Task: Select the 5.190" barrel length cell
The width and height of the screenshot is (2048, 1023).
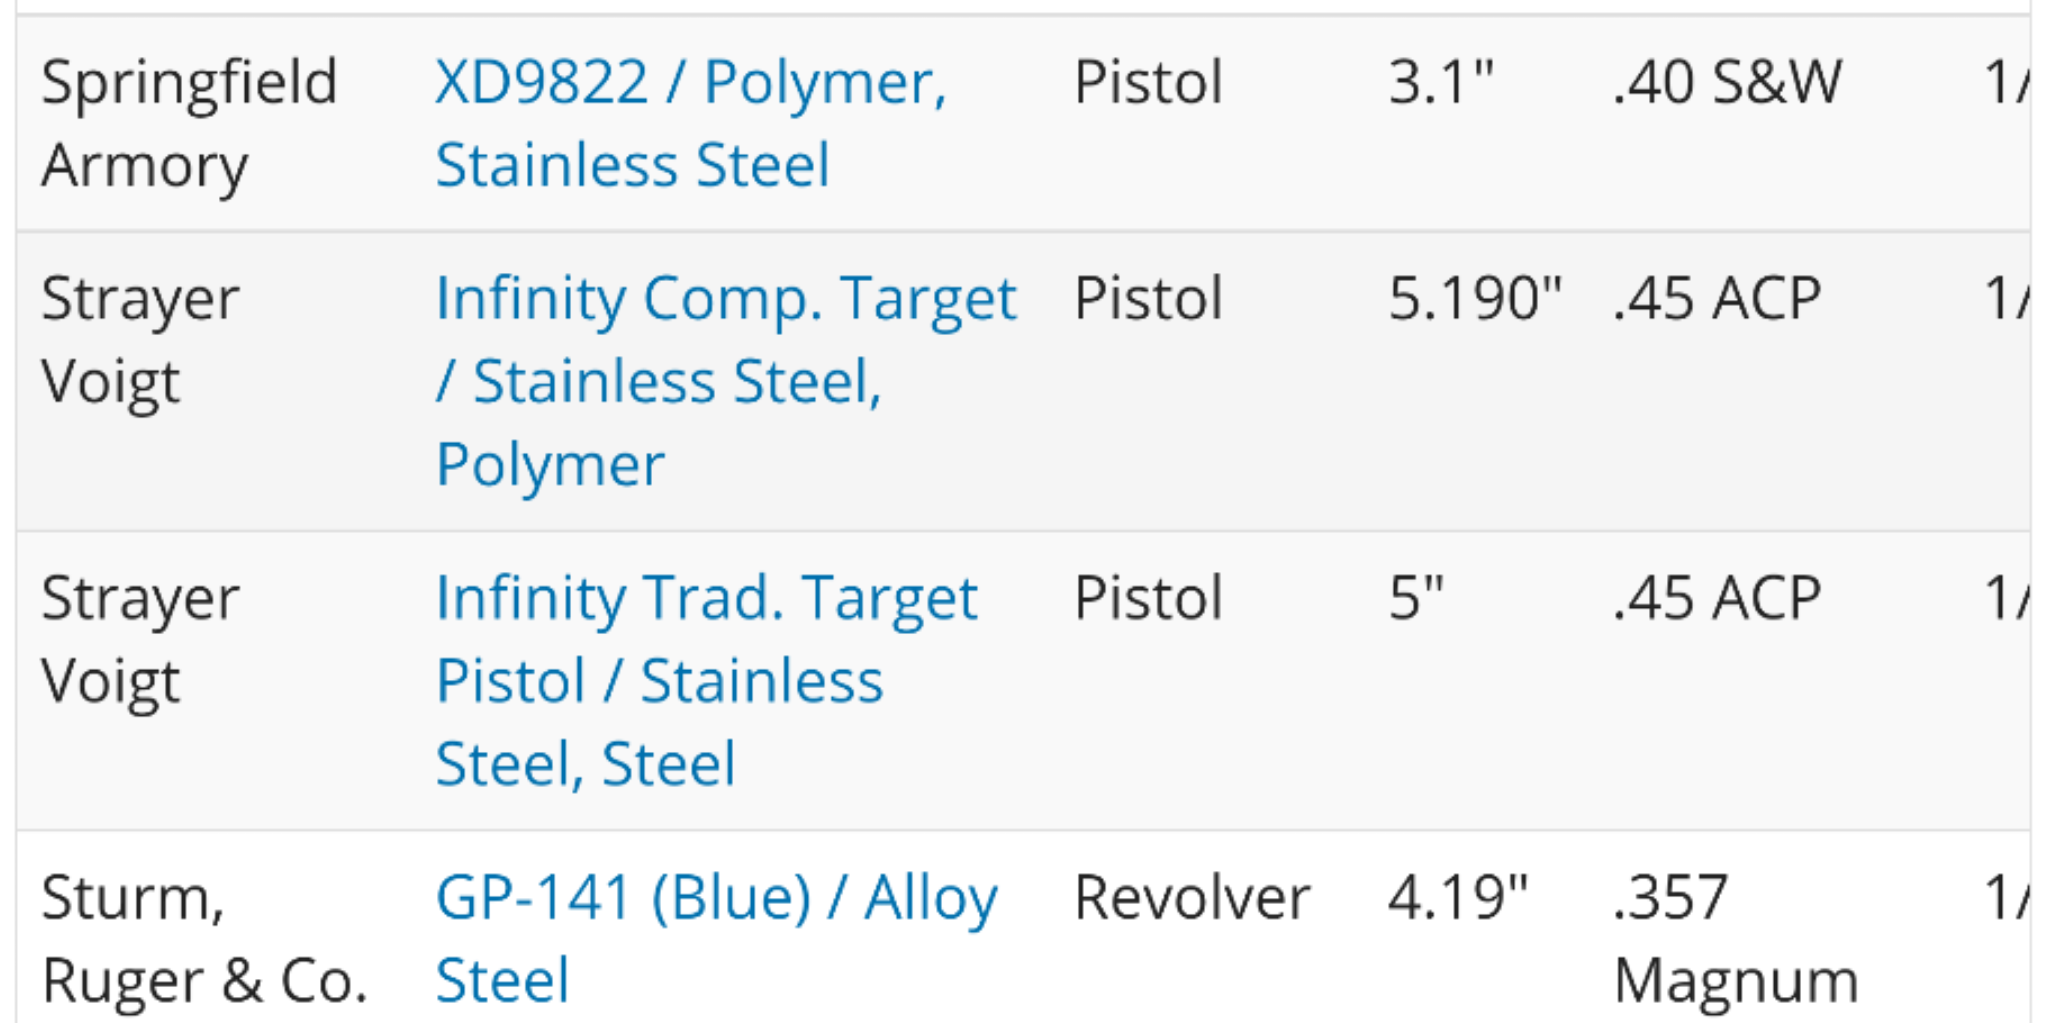Action: point(1475,298)
